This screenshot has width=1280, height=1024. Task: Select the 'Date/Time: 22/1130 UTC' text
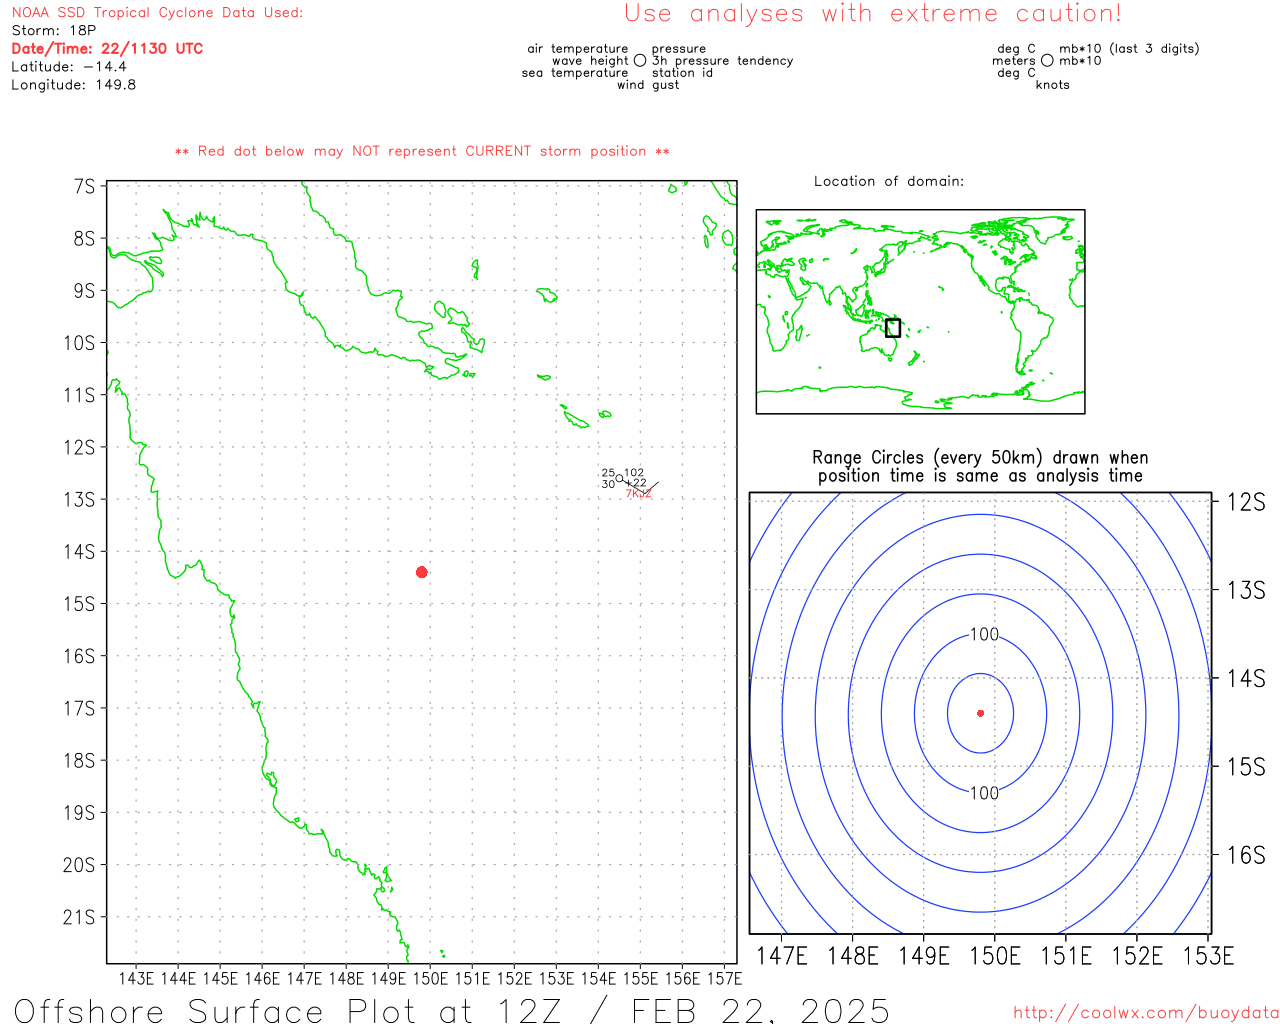(x=107, y=48)
